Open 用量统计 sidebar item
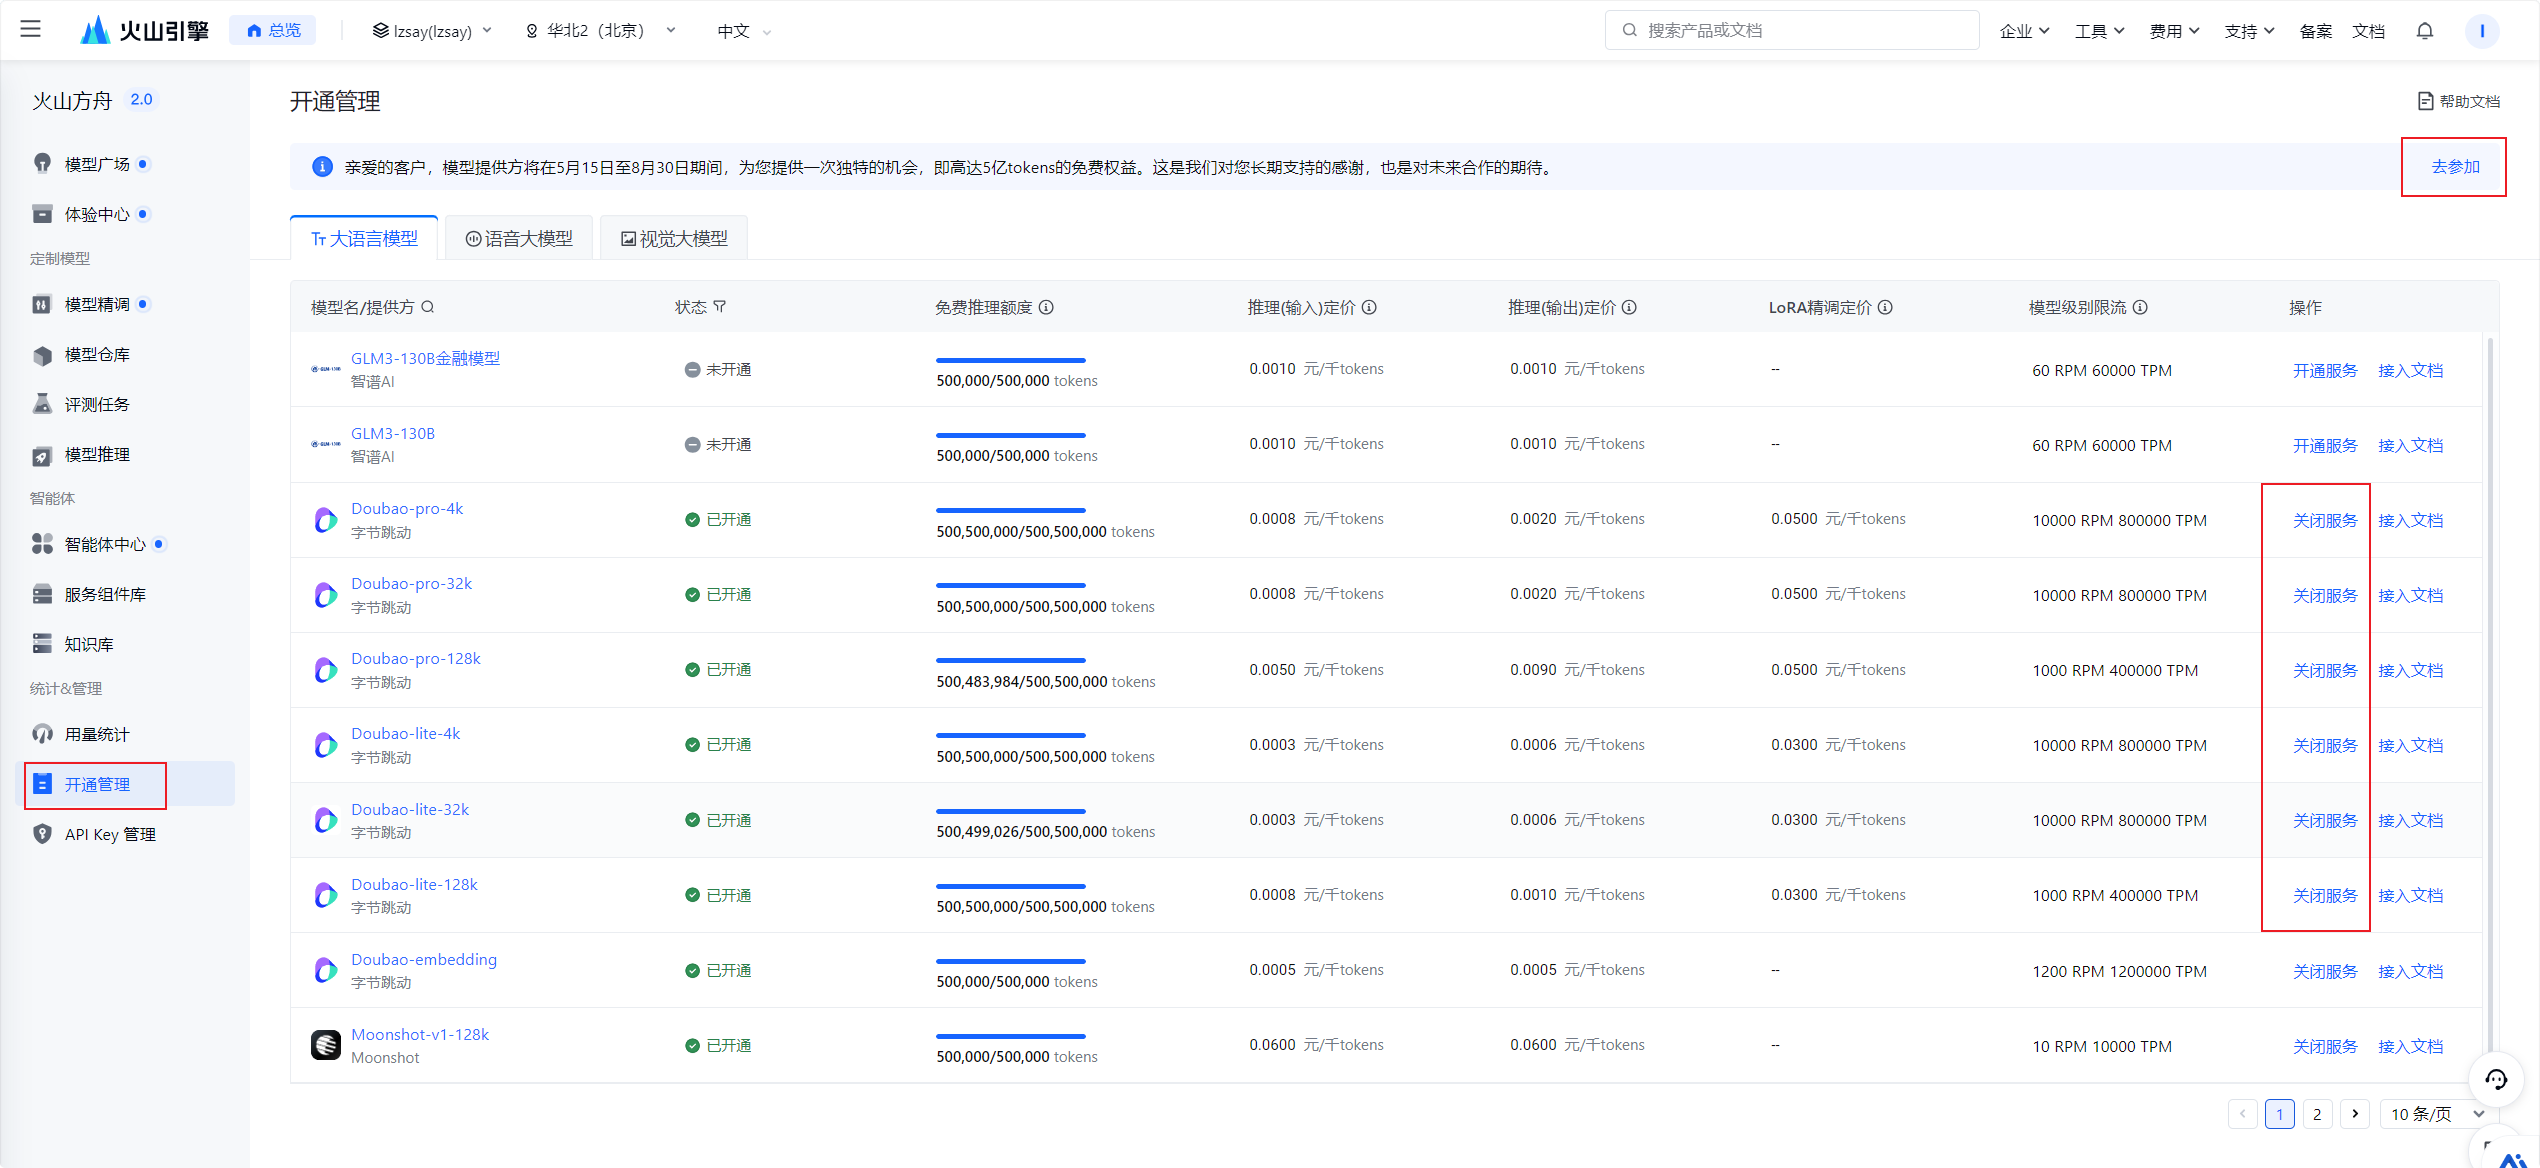2540x1168 pixels. [97, 734]
